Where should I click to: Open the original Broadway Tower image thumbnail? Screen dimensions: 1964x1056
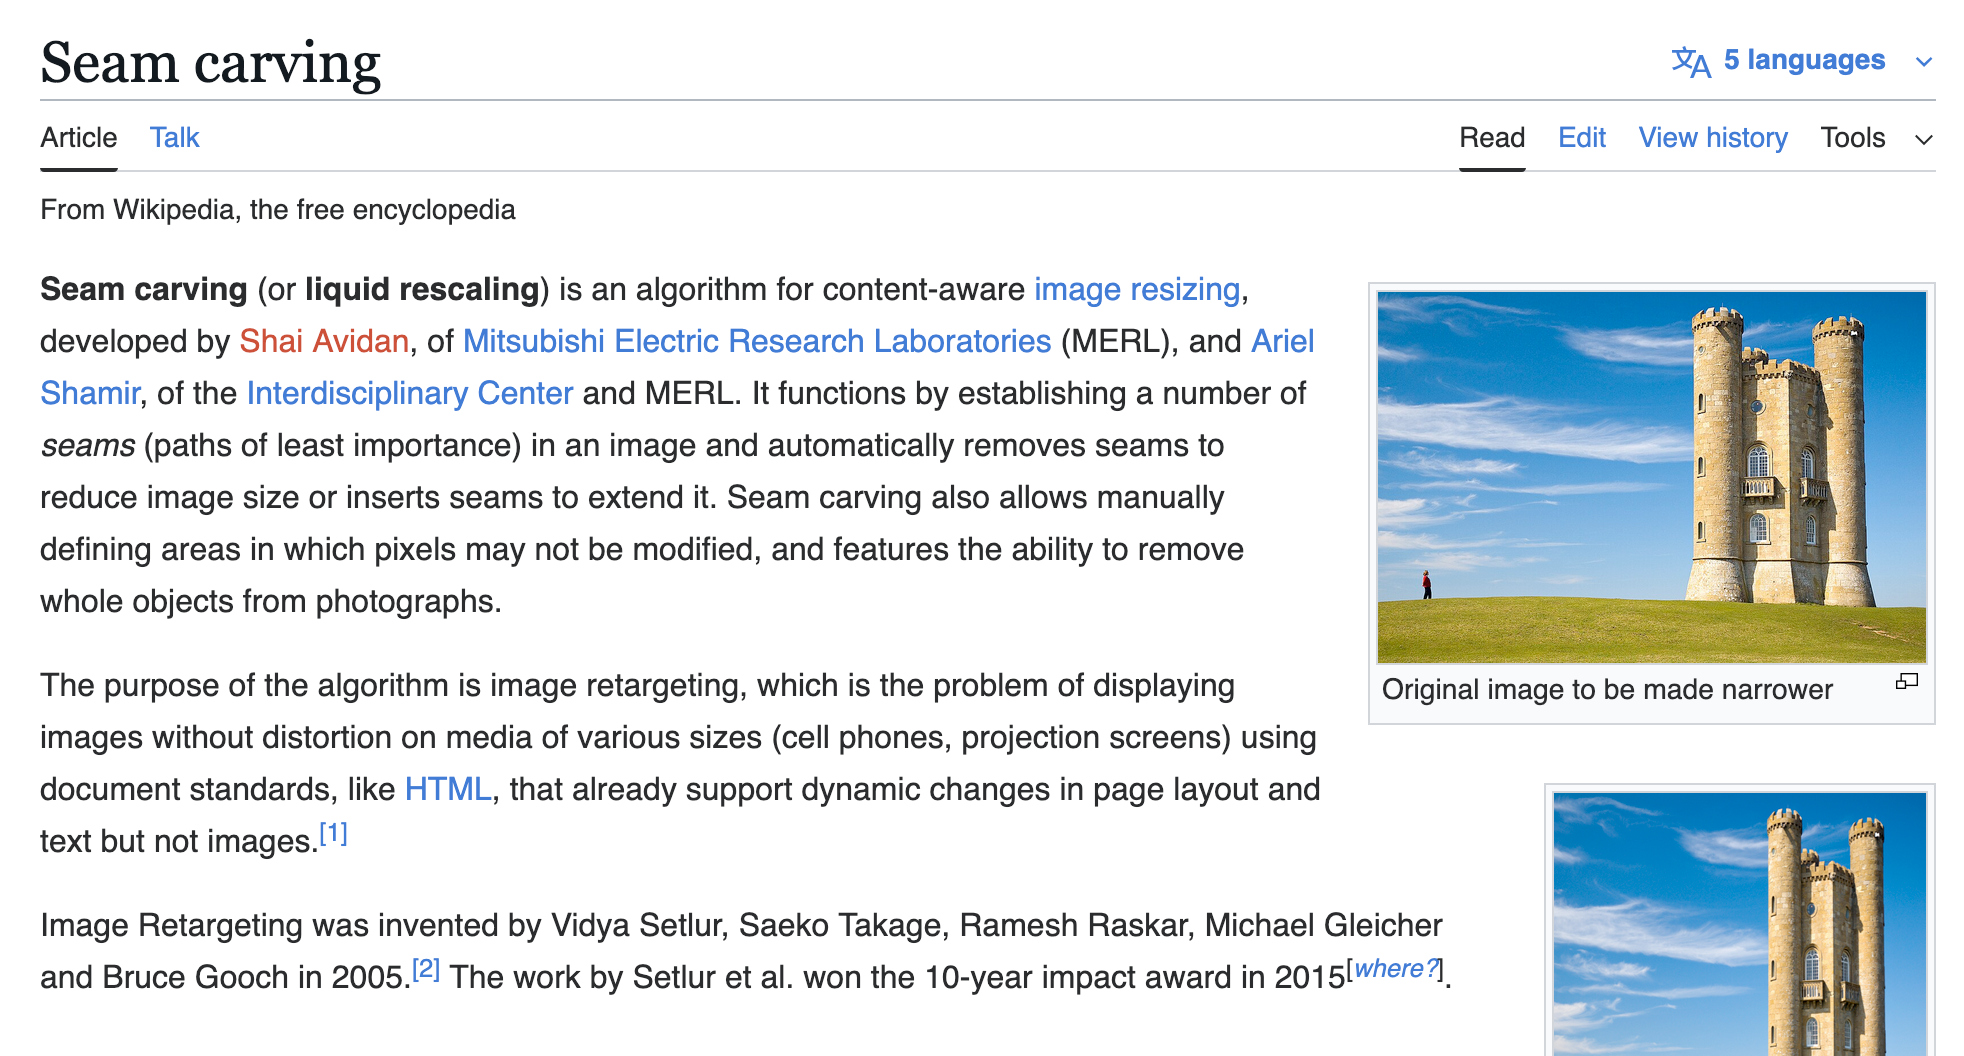(x=1651, y=477)
